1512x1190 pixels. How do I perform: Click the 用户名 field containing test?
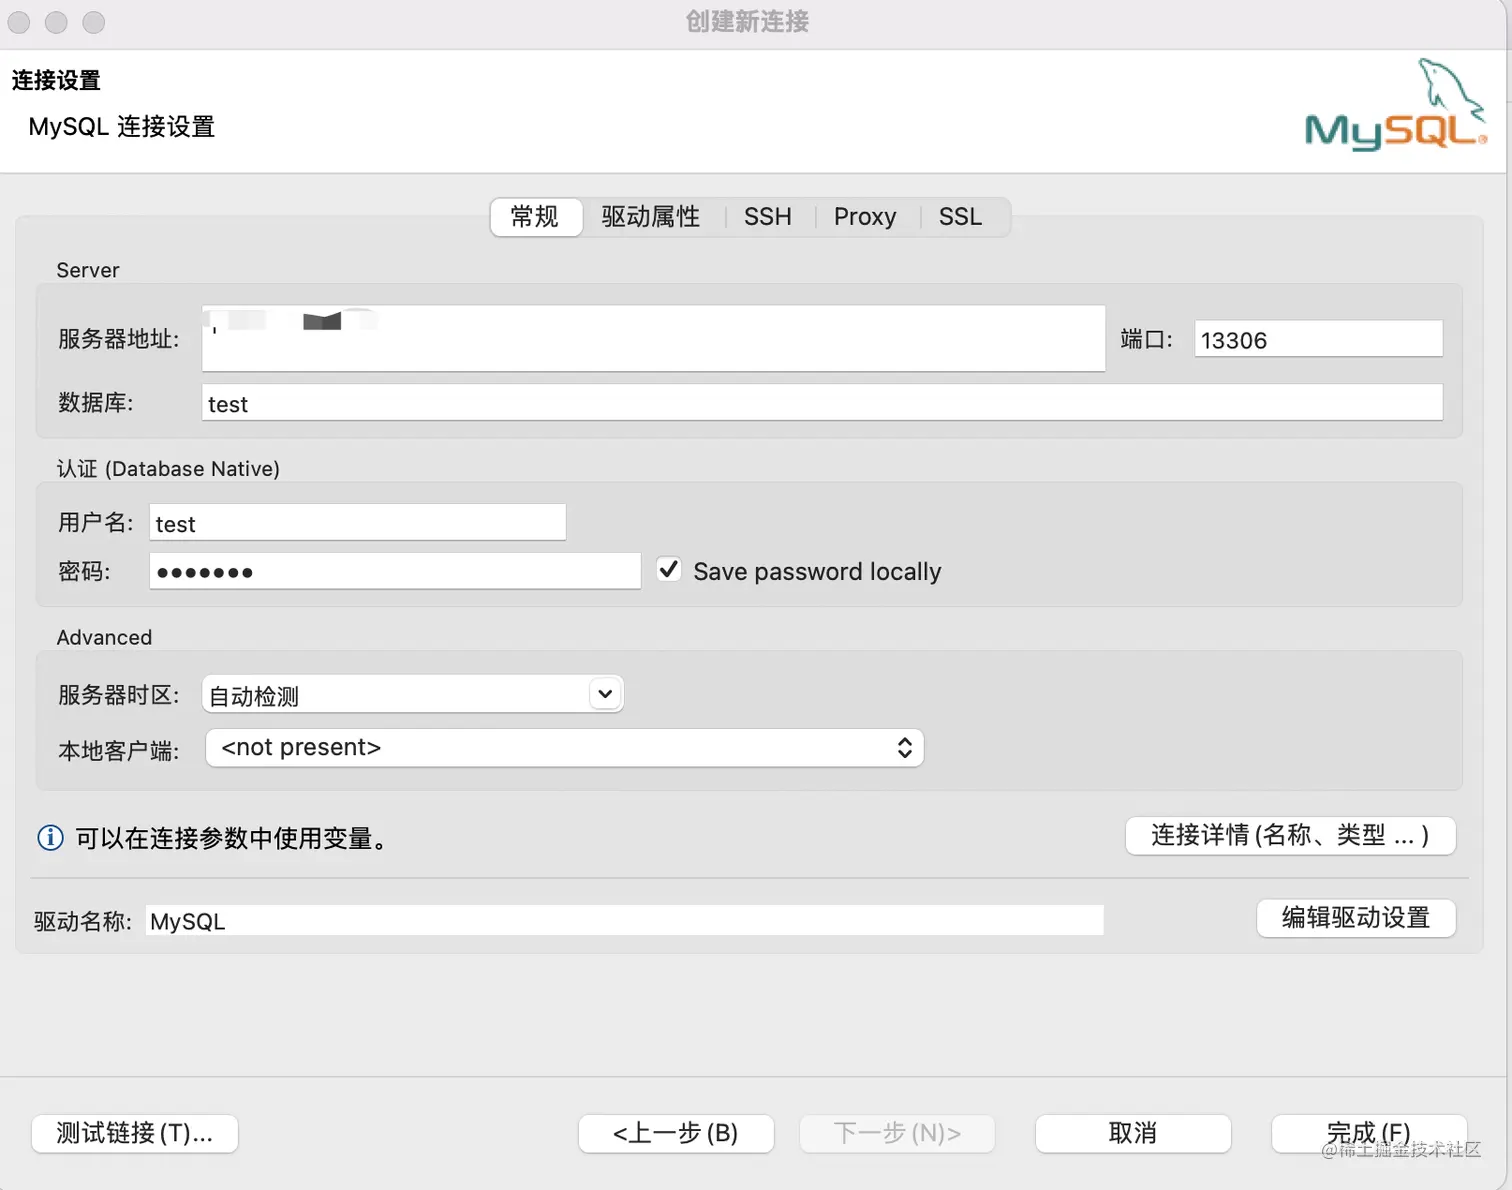coord(358,523)
